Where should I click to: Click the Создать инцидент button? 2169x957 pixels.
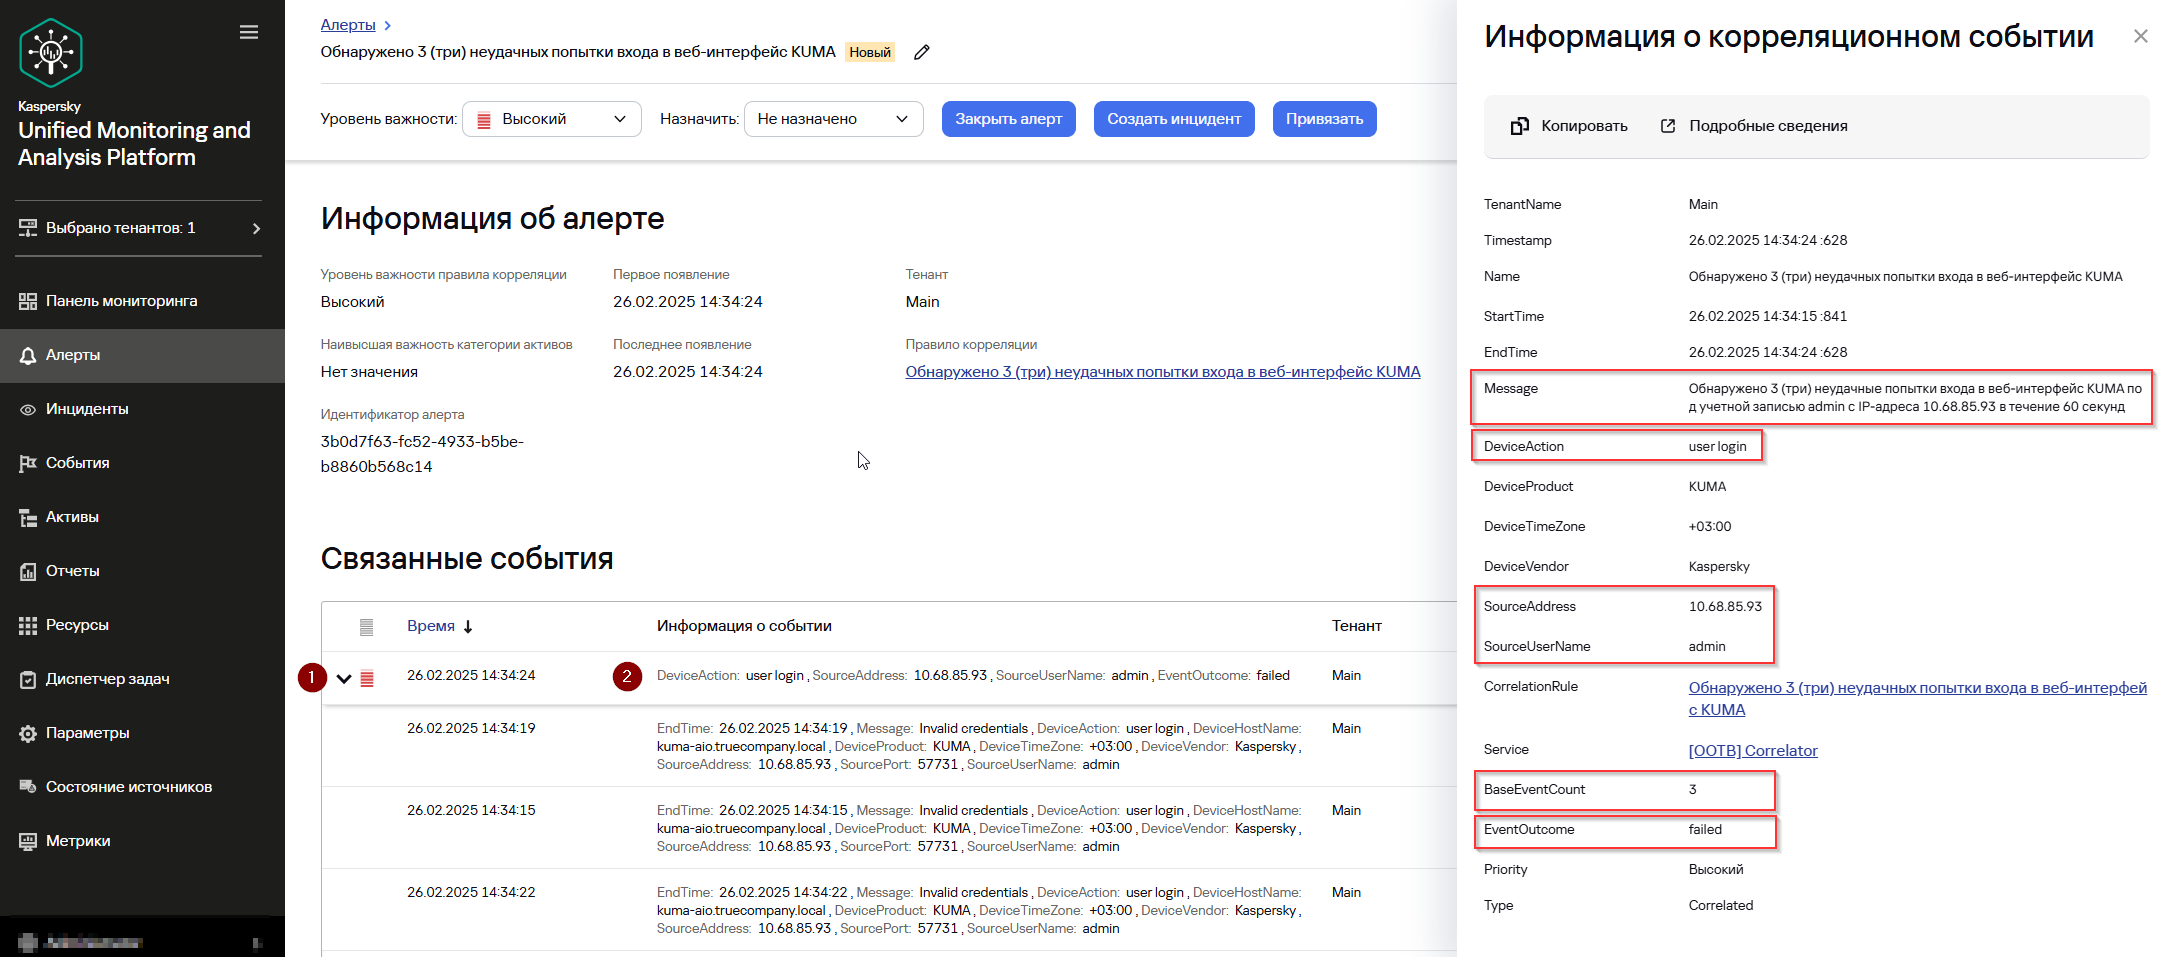[x=1174, y=119]
